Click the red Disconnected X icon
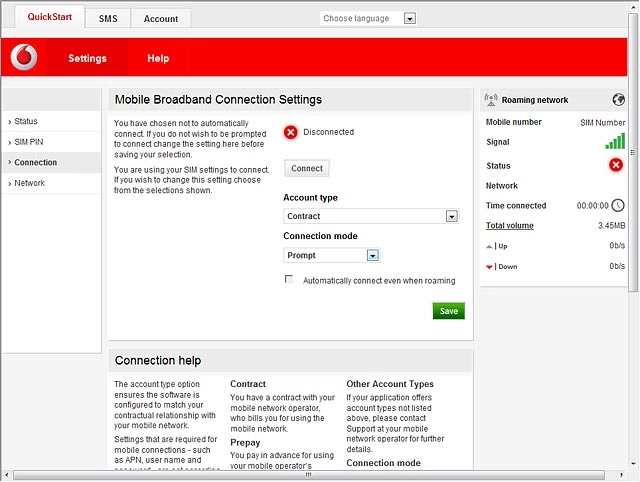This screenshot has width=640, height=482. pyautogui.click(x=291, y=132)
